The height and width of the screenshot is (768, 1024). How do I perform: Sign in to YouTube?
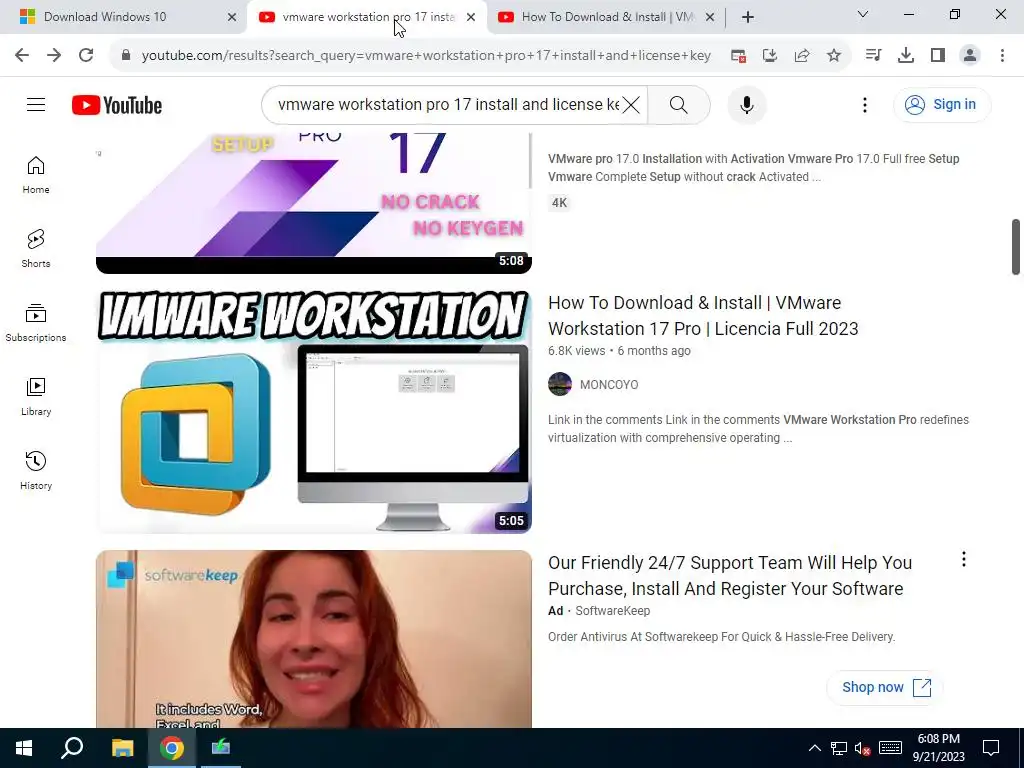tap(942, 104)
